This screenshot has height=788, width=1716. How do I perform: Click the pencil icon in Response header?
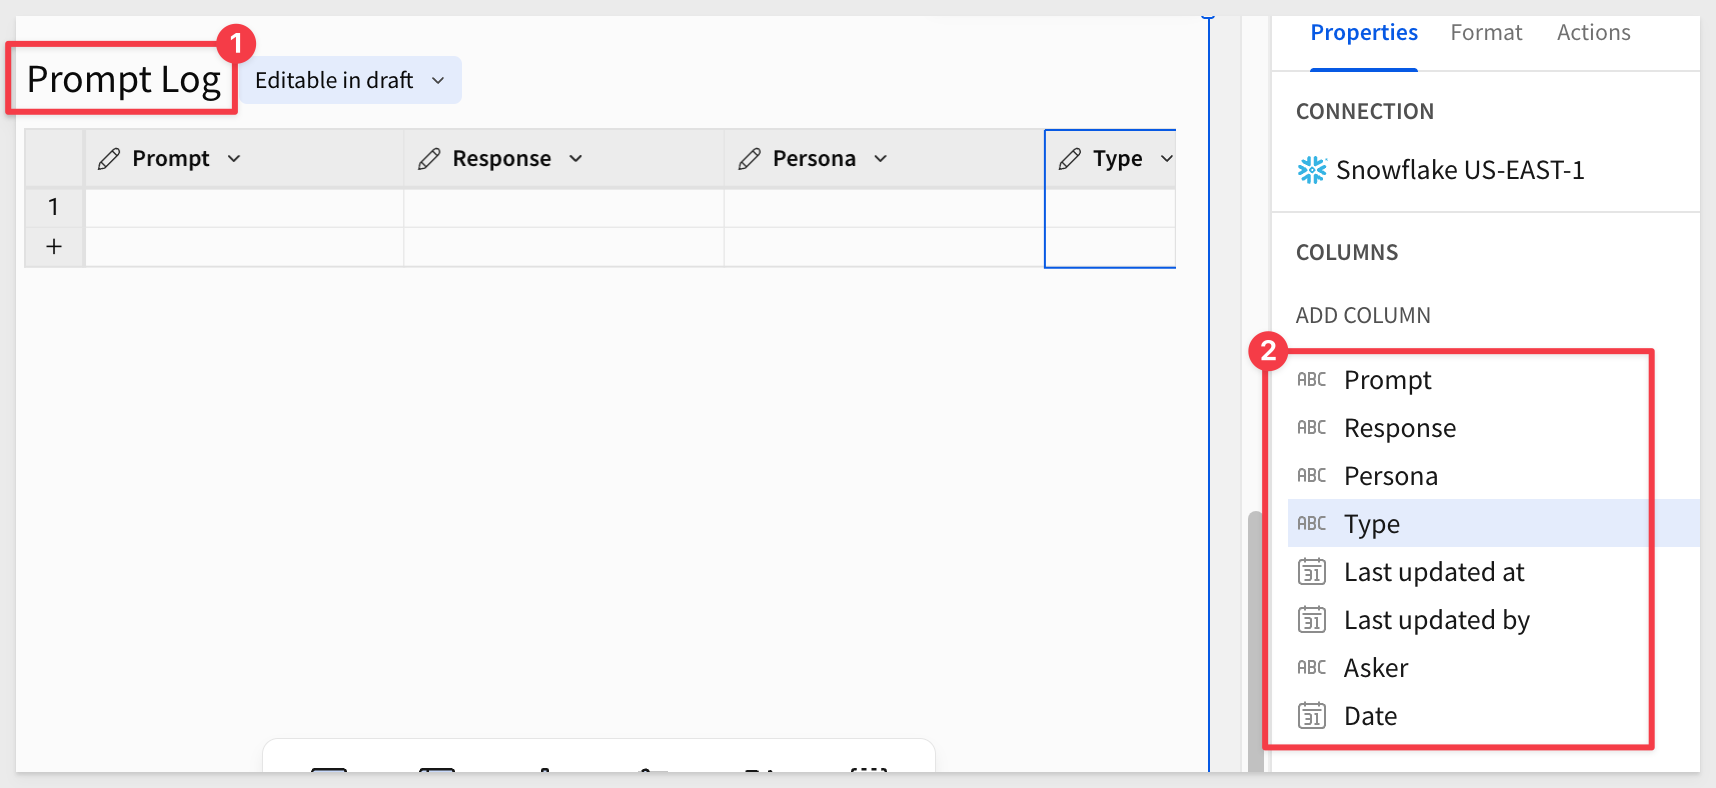[429, 159]
